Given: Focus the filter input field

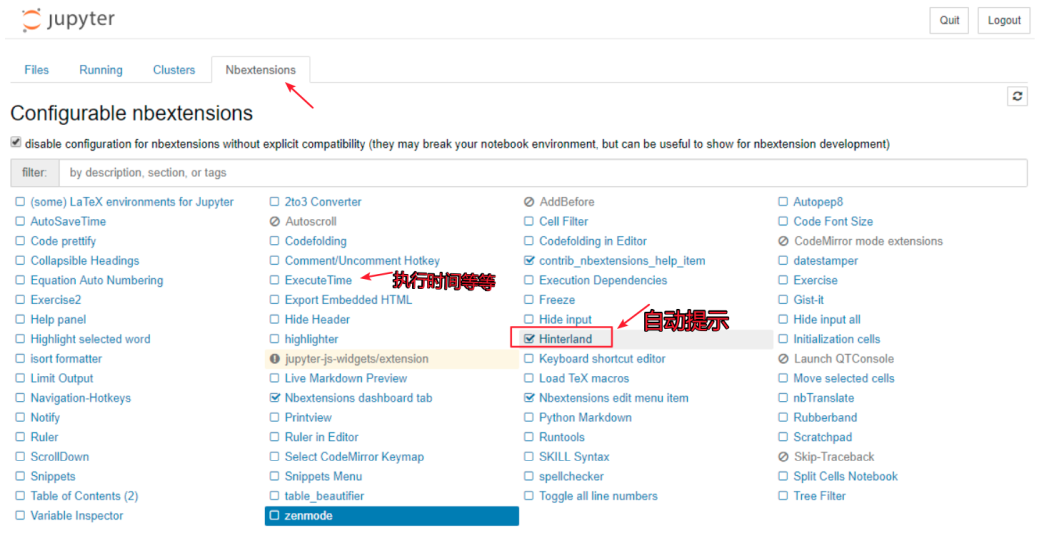Looking at the screenshot, I should click(542, 173).
